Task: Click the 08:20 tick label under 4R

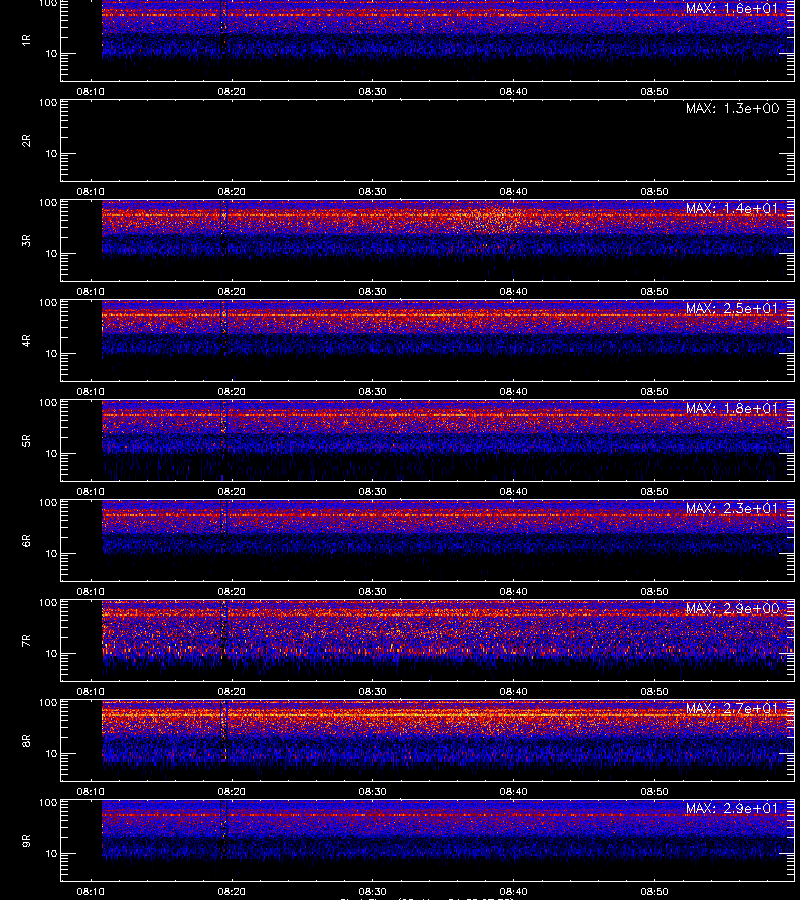Action: 232,391
